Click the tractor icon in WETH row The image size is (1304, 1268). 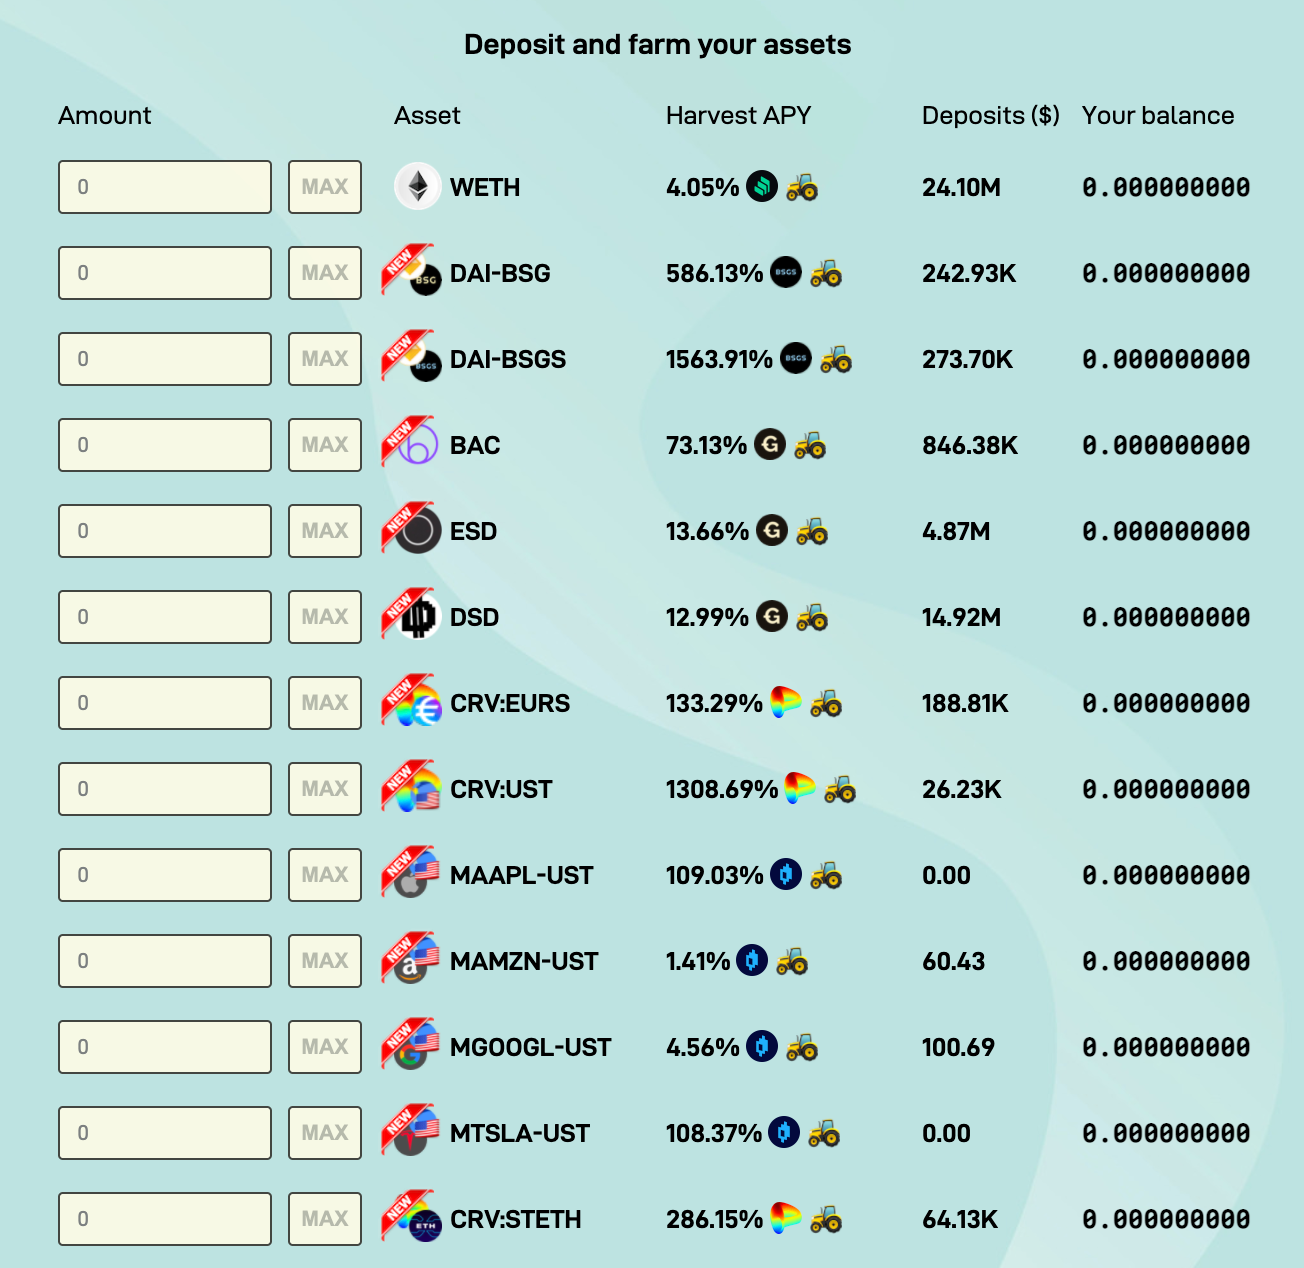(802, 186)
